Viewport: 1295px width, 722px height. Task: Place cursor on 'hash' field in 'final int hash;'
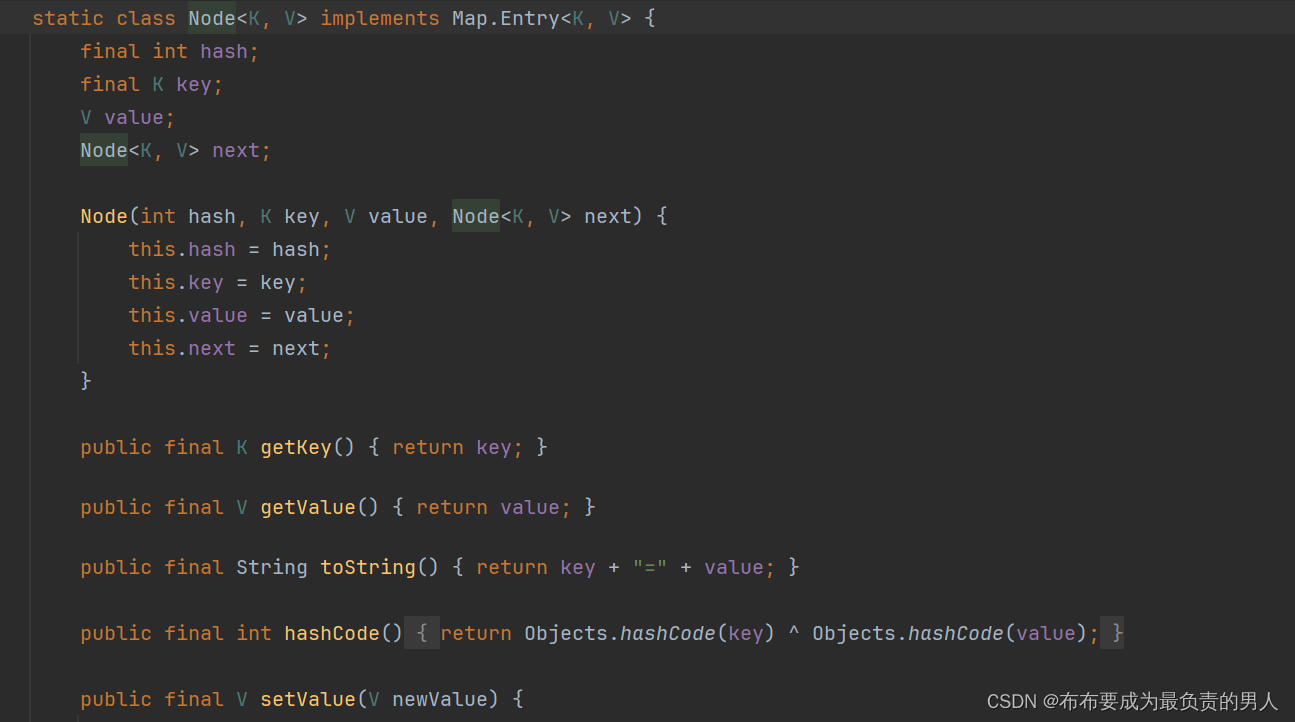(224, 51)
